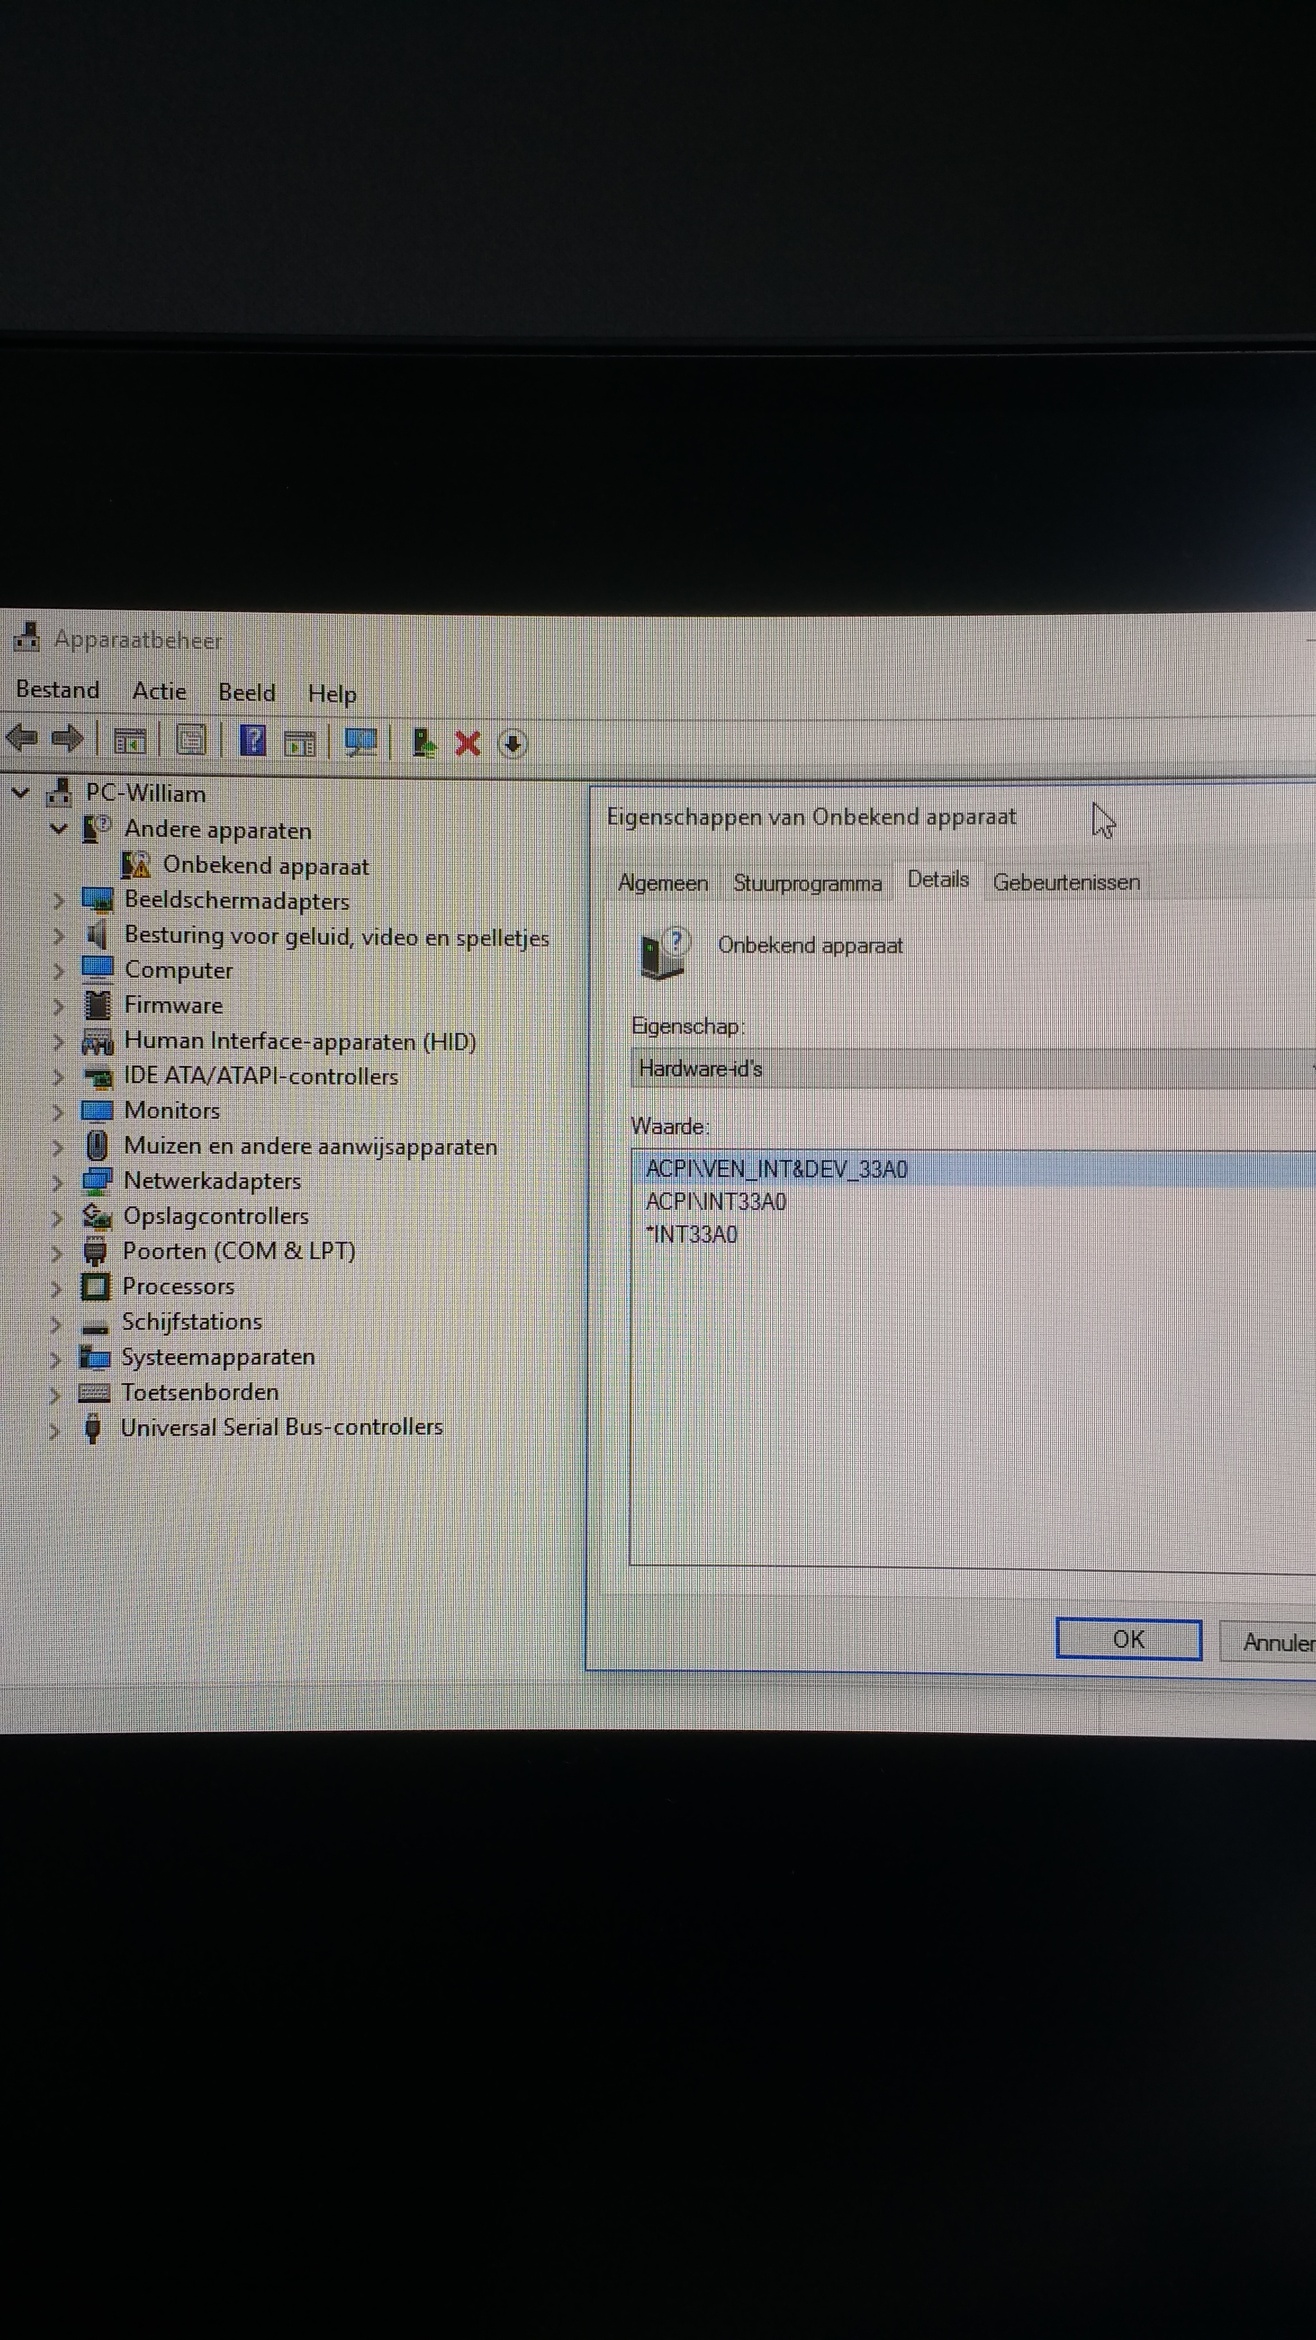
Task: Click the Annuleren button
Action: 1268,1642
